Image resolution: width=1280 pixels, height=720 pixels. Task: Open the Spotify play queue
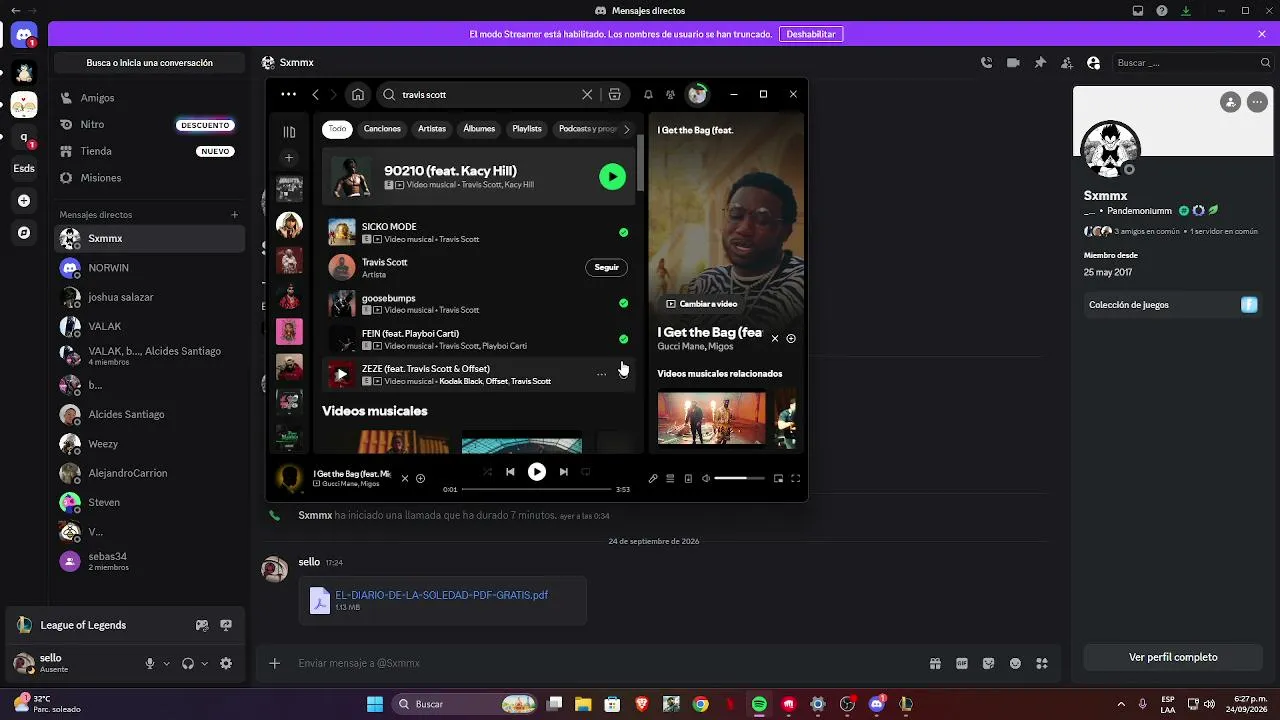pos(670,478)
